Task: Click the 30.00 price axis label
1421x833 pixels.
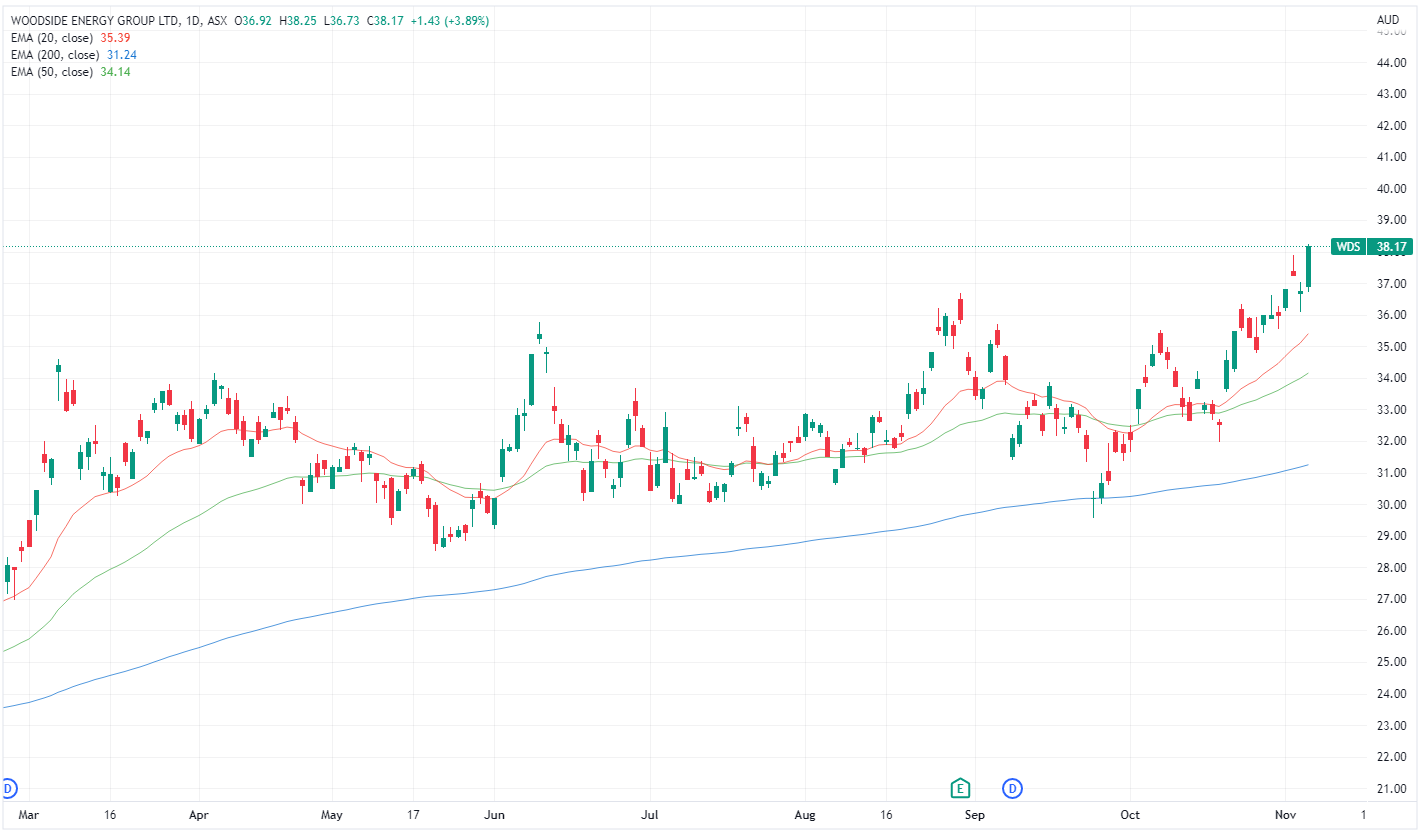Action: pos(1392,505)
